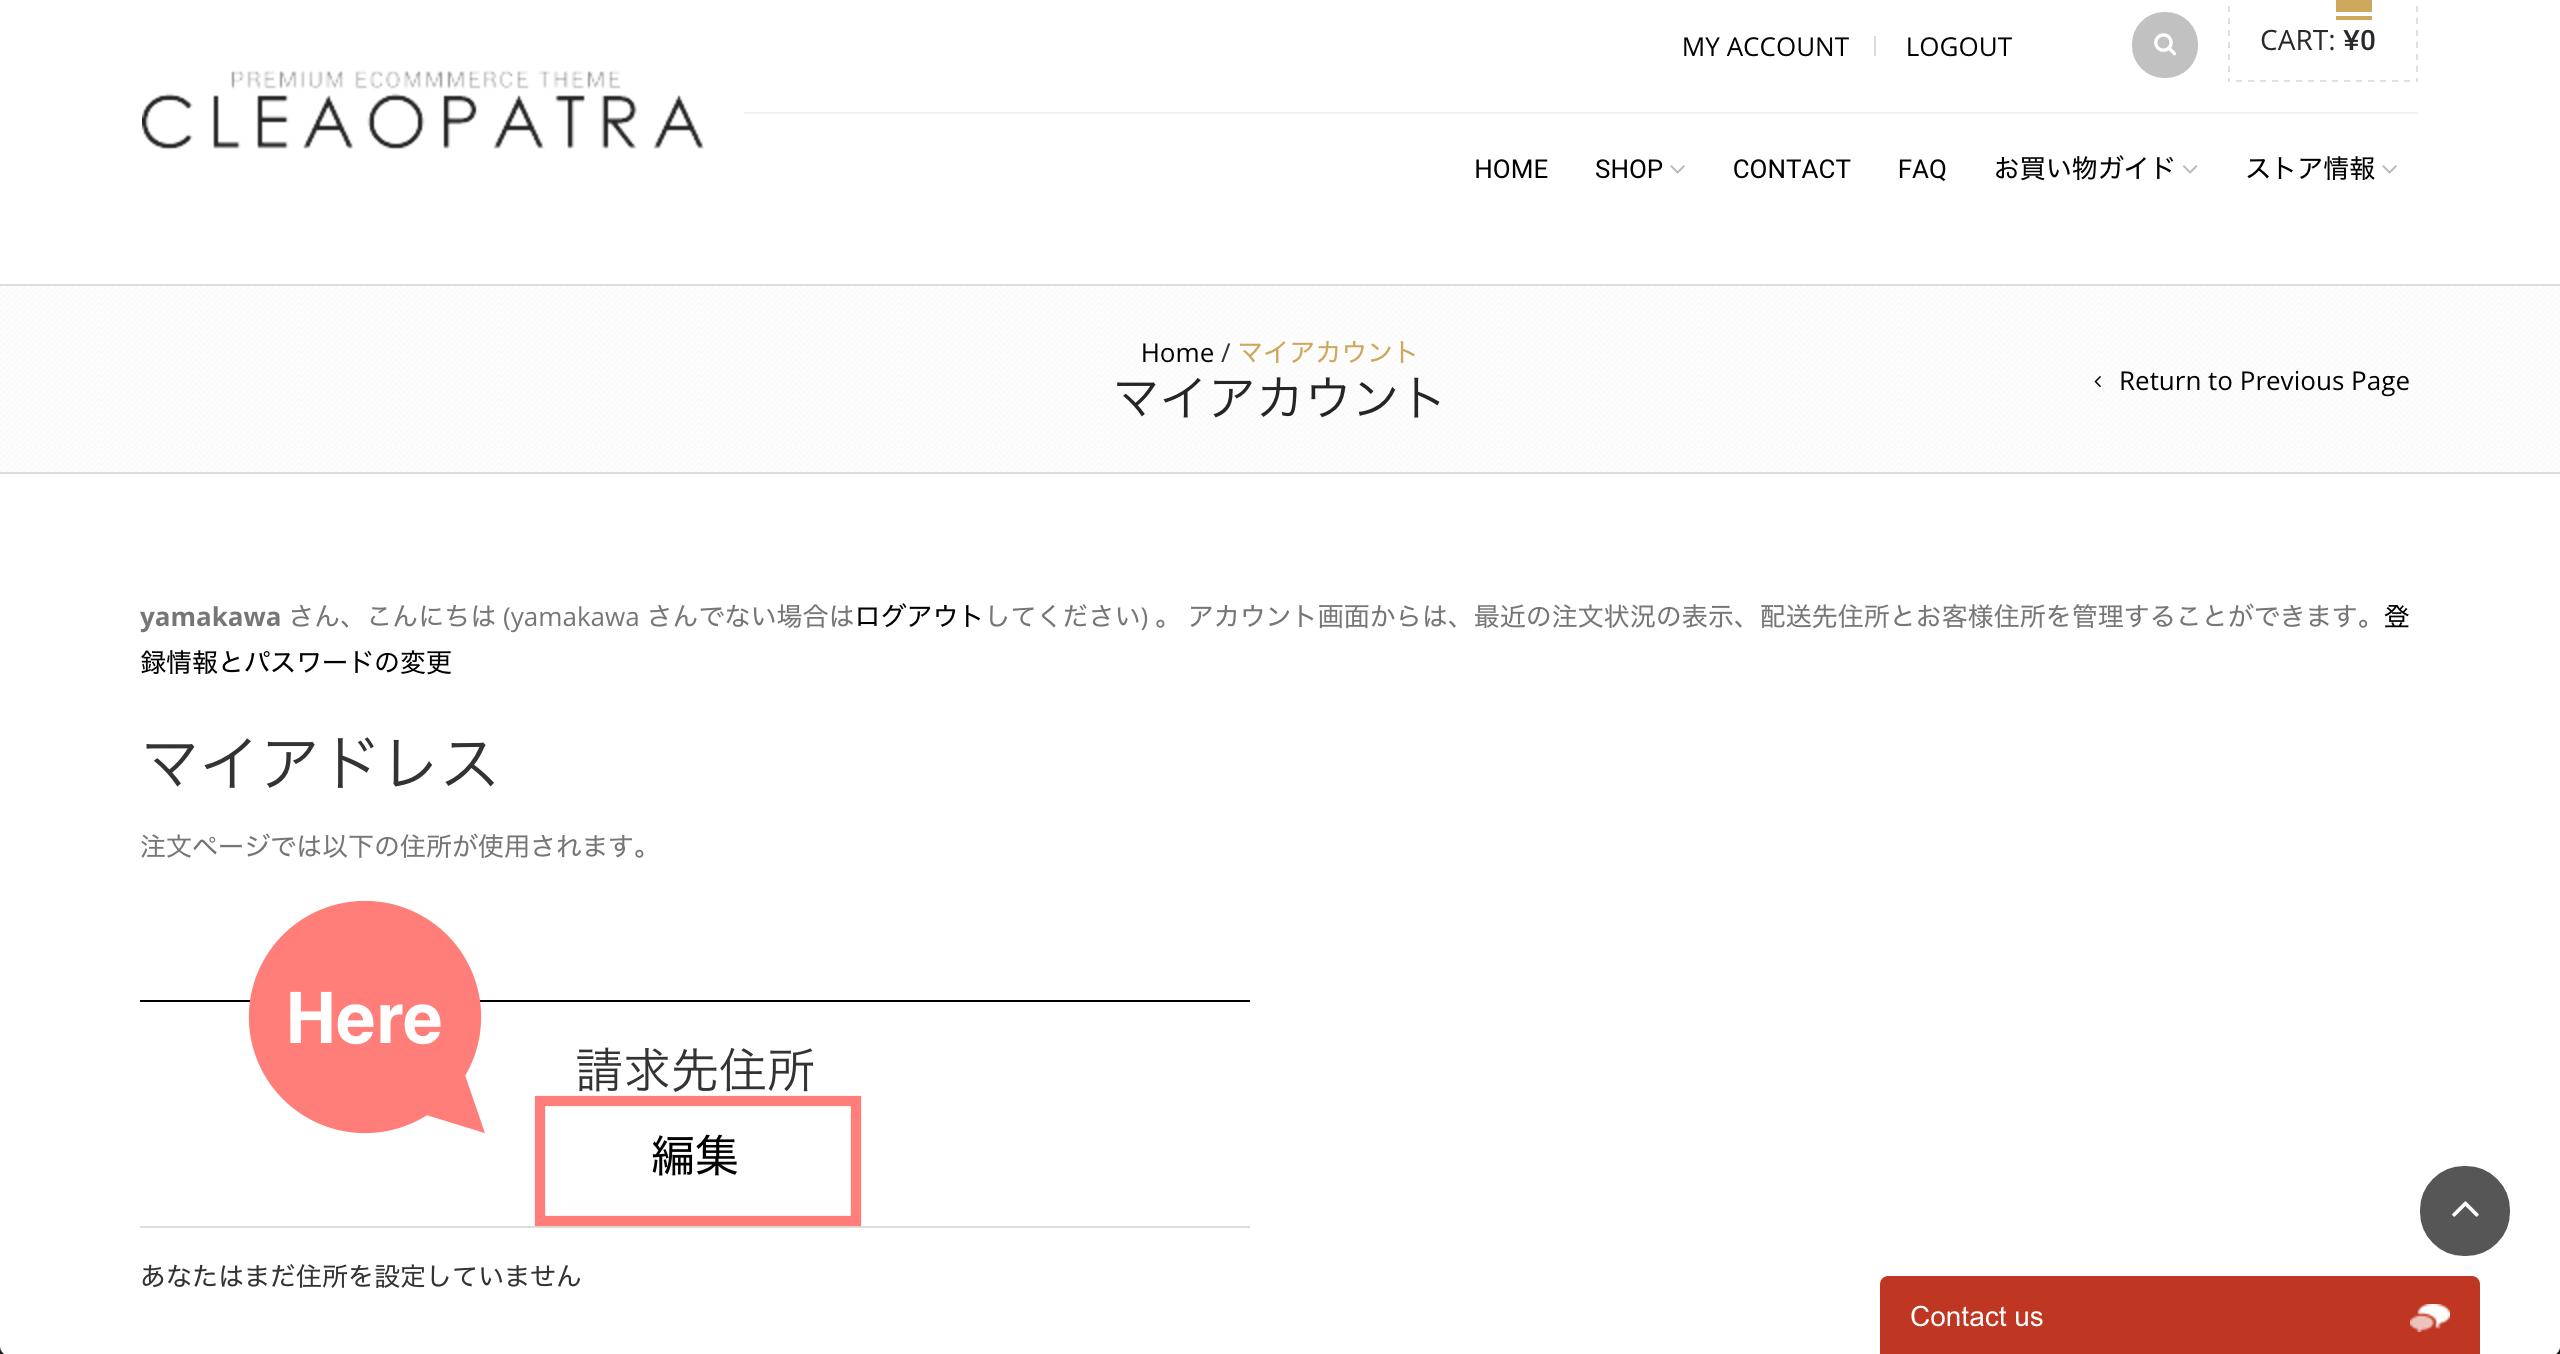Click the search icon in the header
This screenshot has height=1354, width=2560.
2164,44
